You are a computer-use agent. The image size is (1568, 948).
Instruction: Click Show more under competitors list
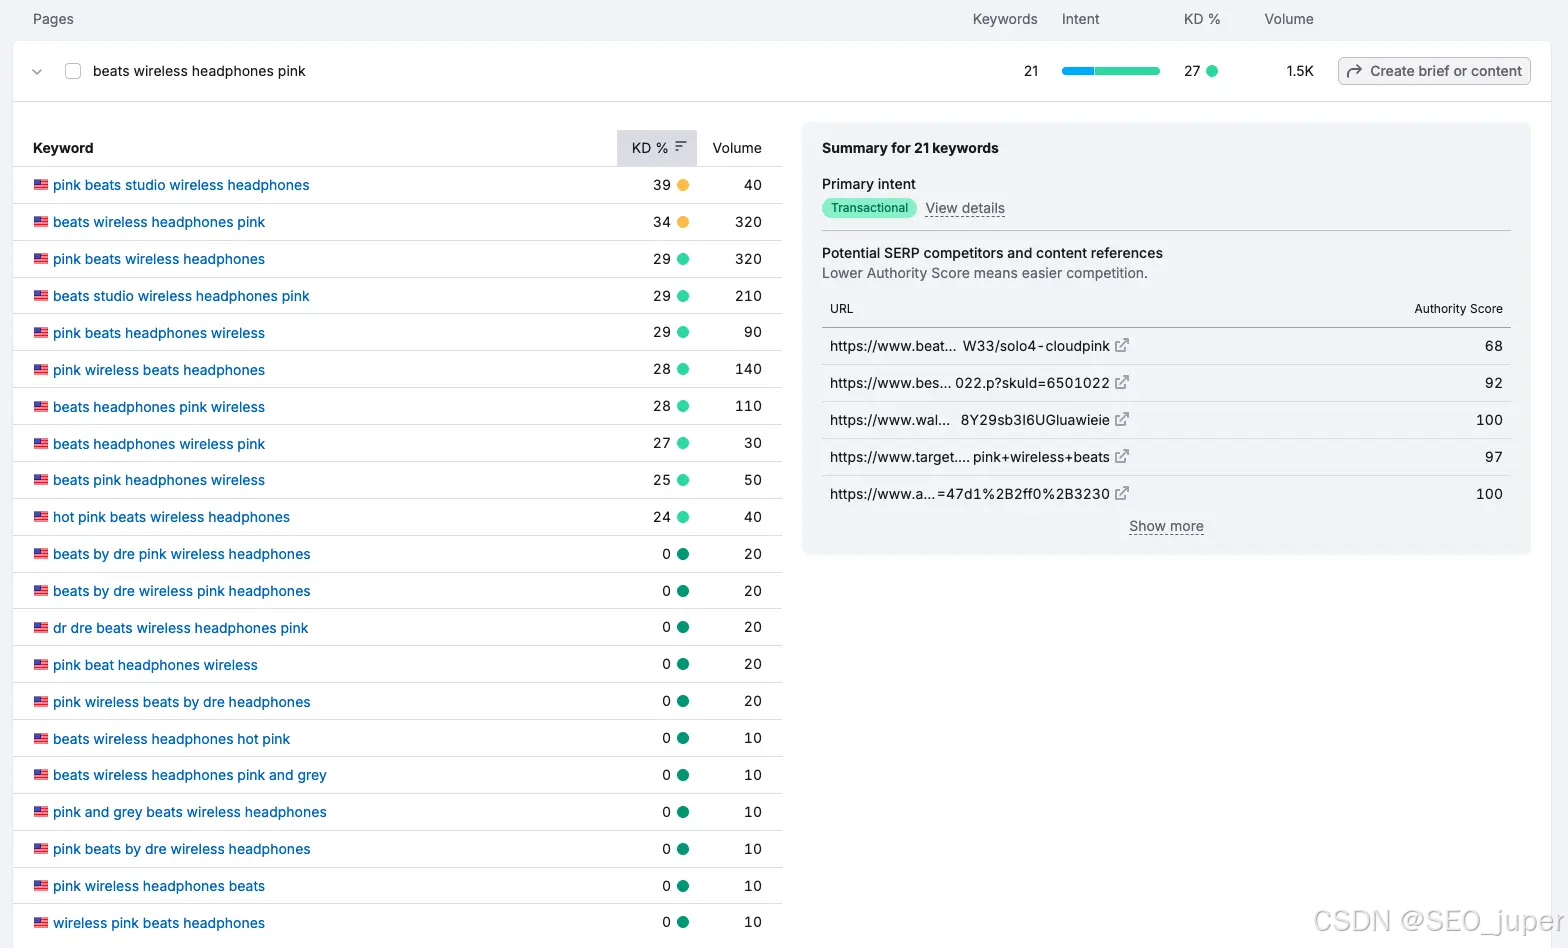(x=1166, y=526)
